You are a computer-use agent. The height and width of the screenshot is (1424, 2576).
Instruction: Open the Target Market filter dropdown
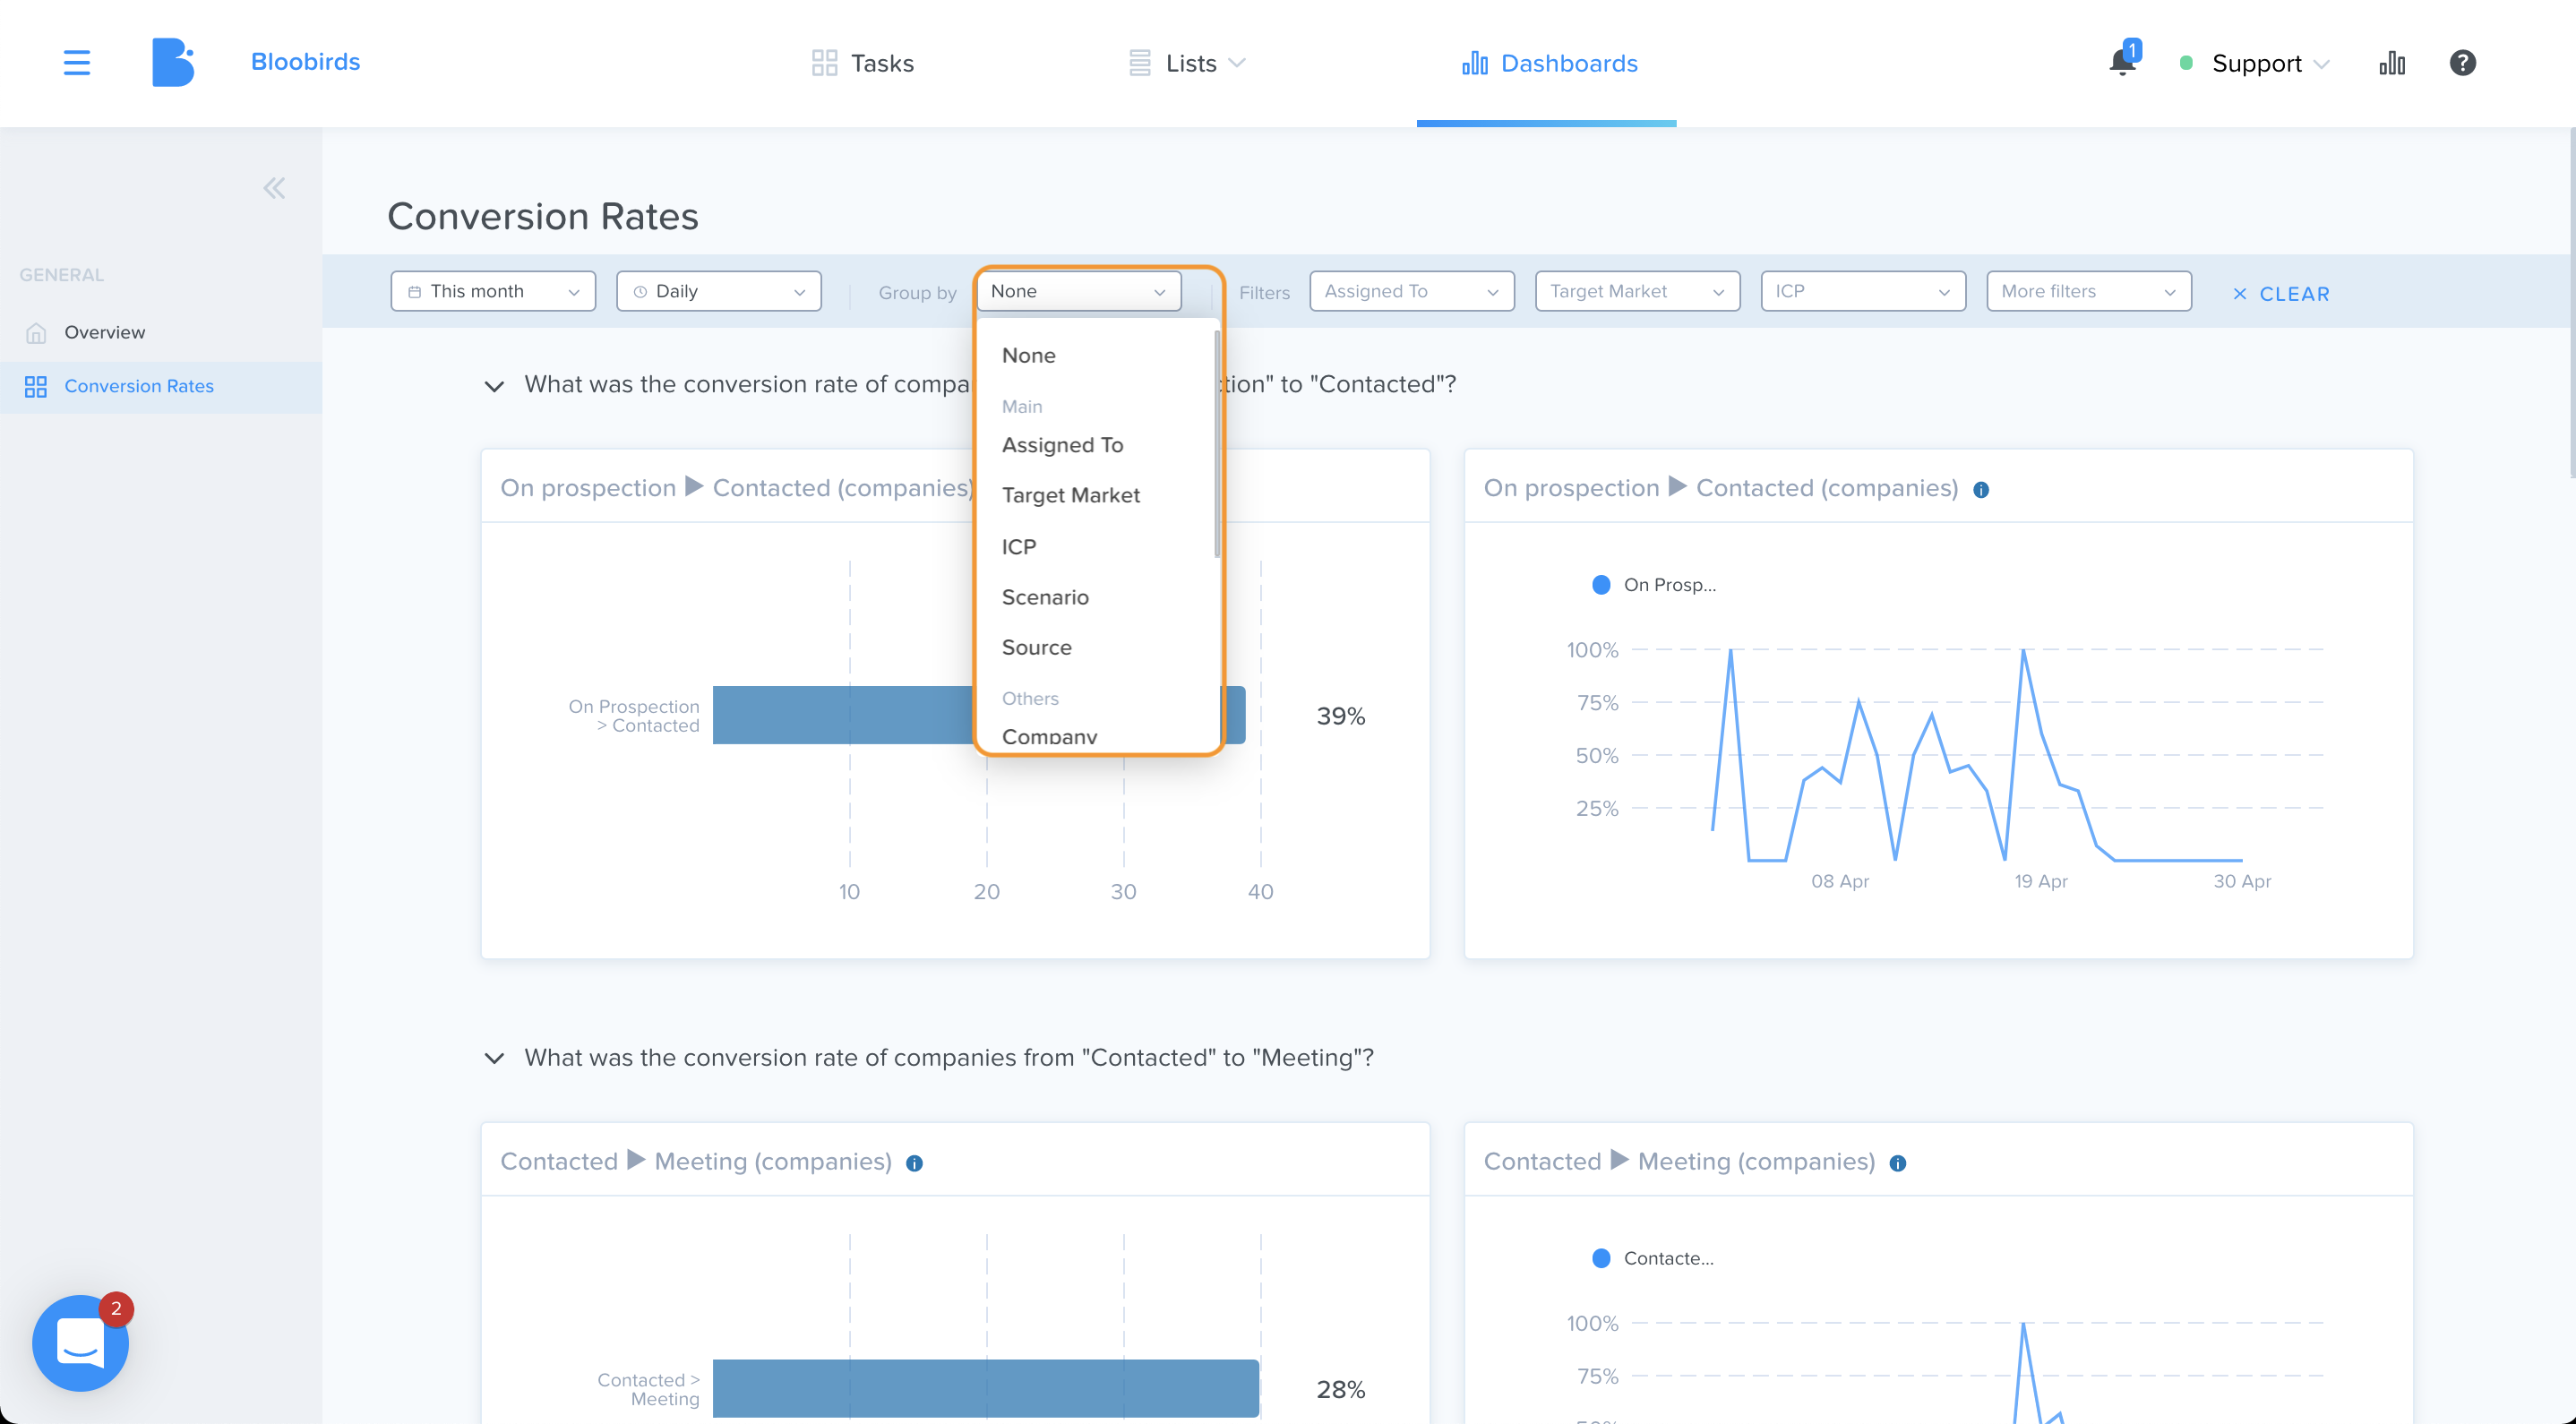pos(1638,291)
